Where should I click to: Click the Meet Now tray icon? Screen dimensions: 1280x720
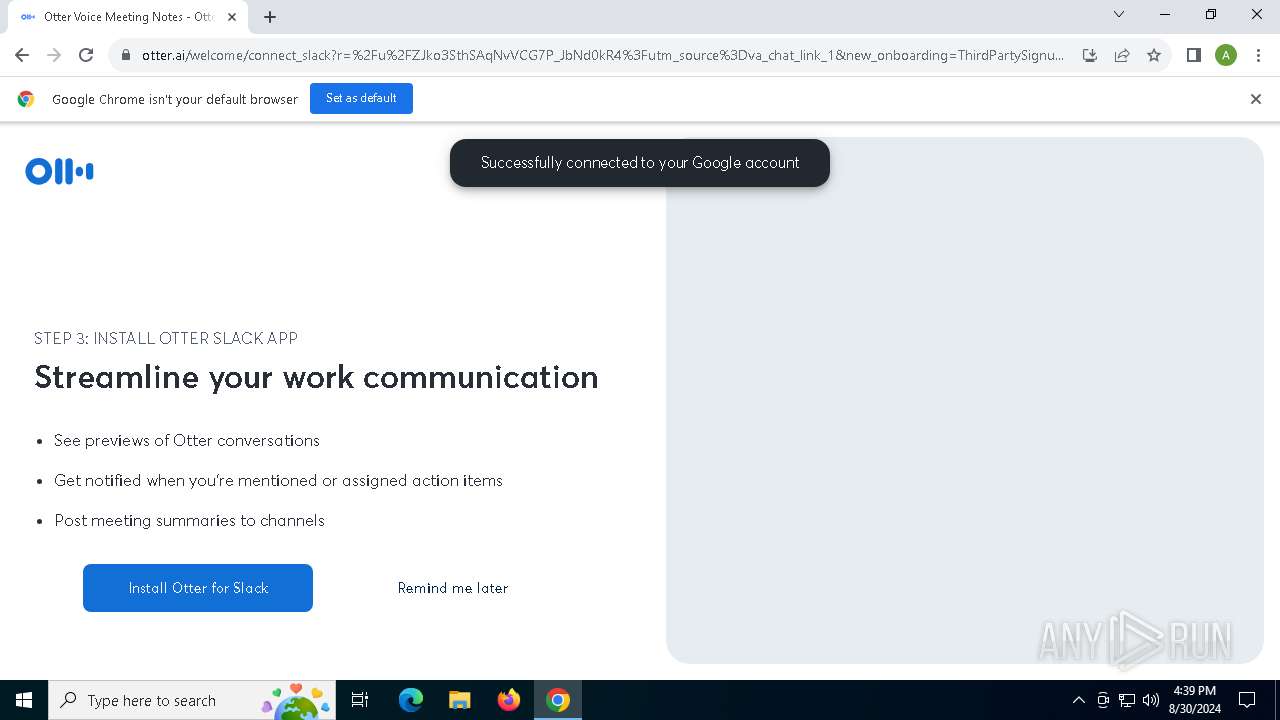(x=1103, y=700)
